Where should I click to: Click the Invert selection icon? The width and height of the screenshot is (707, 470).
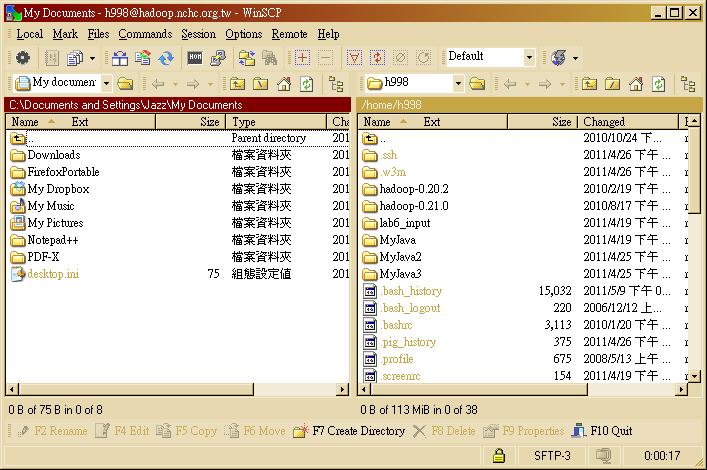click(377, 58)
